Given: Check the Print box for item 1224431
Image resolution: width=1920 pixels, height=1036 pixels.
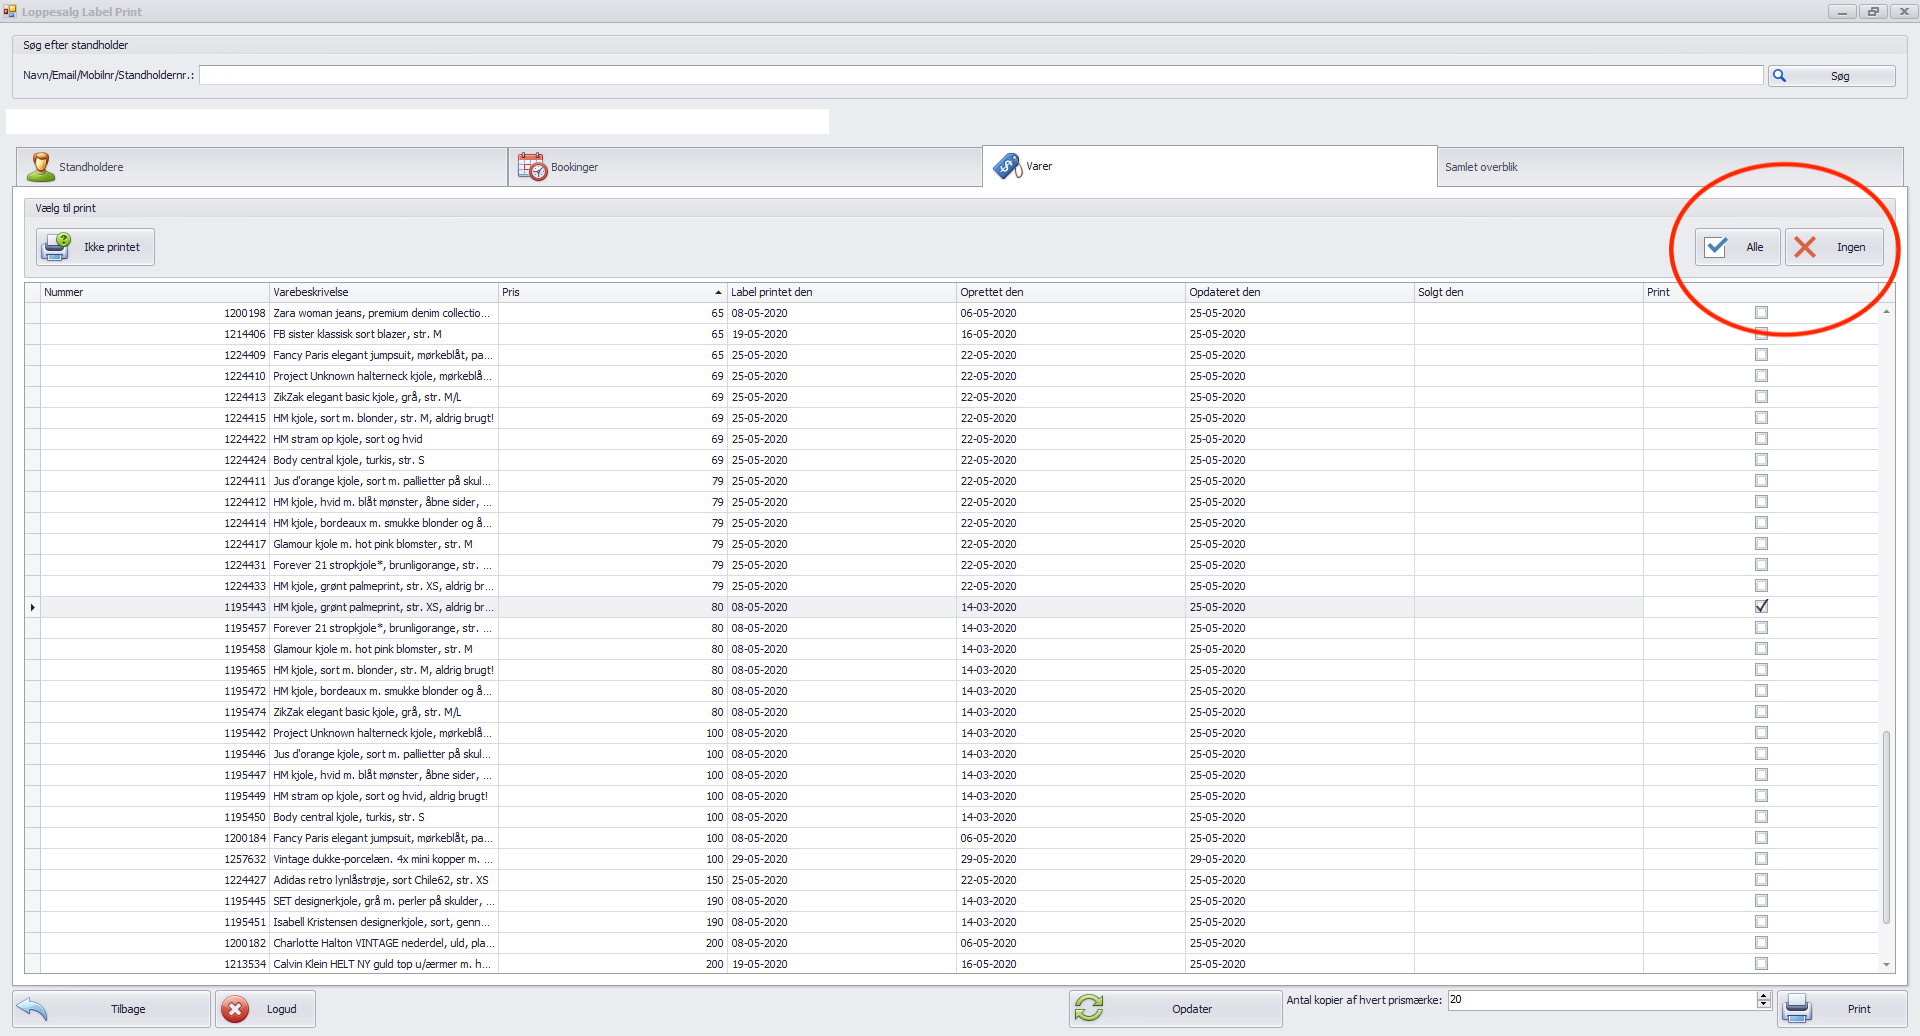Looking at the screenshot, I should [x=1762, y=565].
